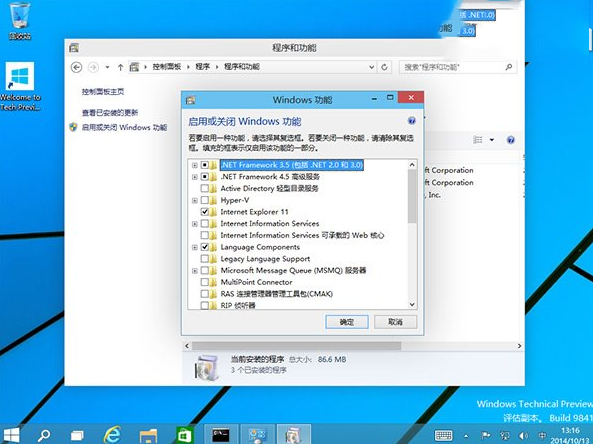593x444 pixels.
Task: Open the view options dropdown arrow
Action: [x=492, y=140]
